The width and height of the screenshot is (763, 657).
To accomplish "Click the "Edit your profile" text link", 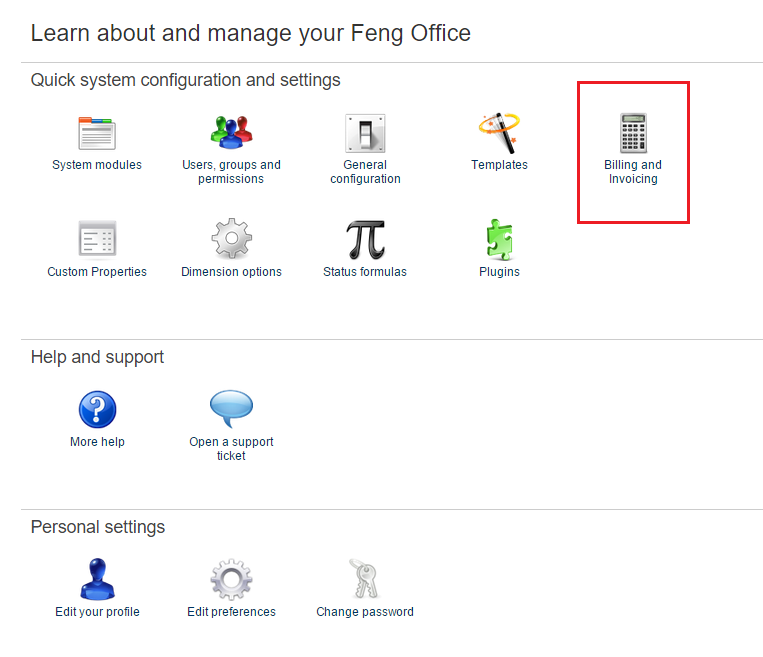I will point(97,612).
